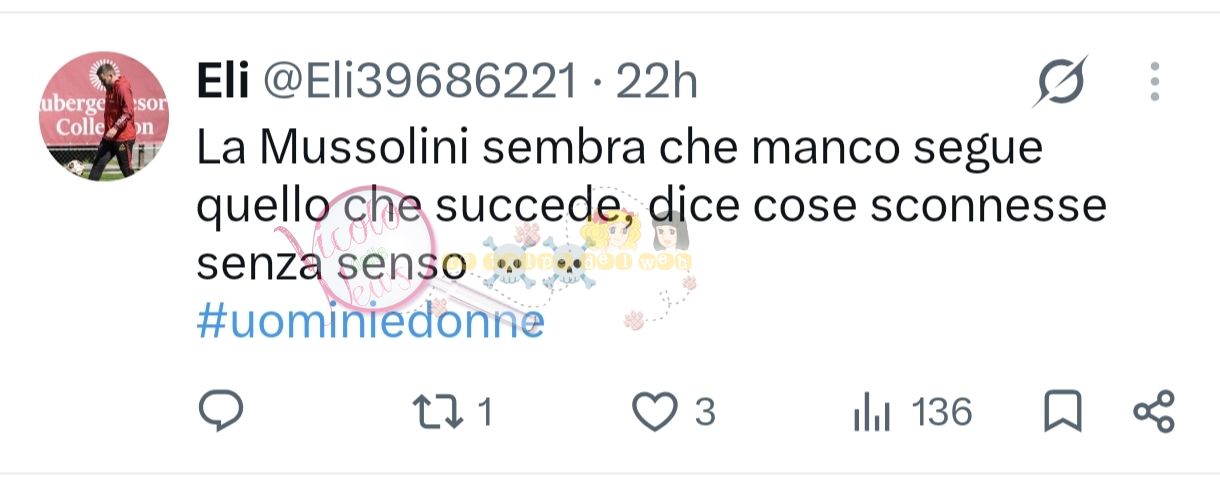Image resolution: width=1220 pixels, height=477 pixels.
Task: Bookmark this tweet by Eli
Action: point(1062,411)
